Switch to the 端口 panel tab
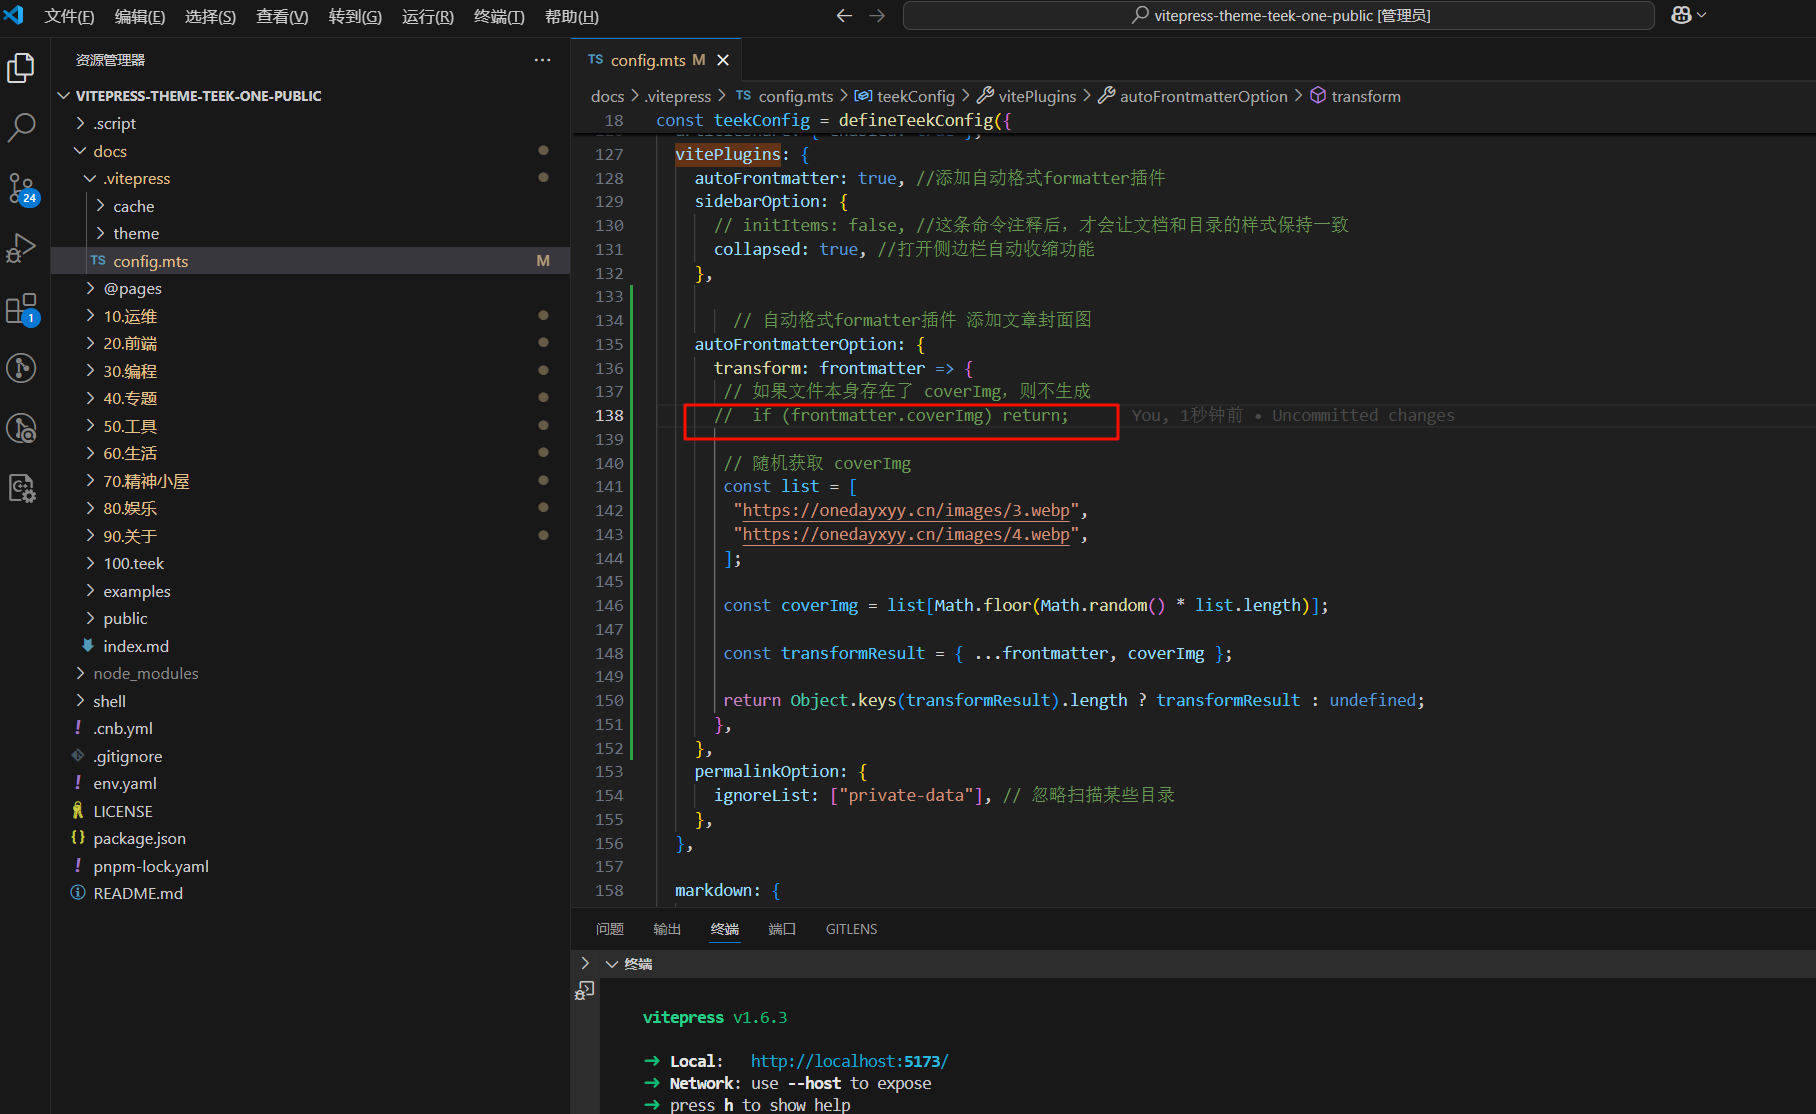The width and height of the screenshot is (1816, 1114). tap(782, 929)
